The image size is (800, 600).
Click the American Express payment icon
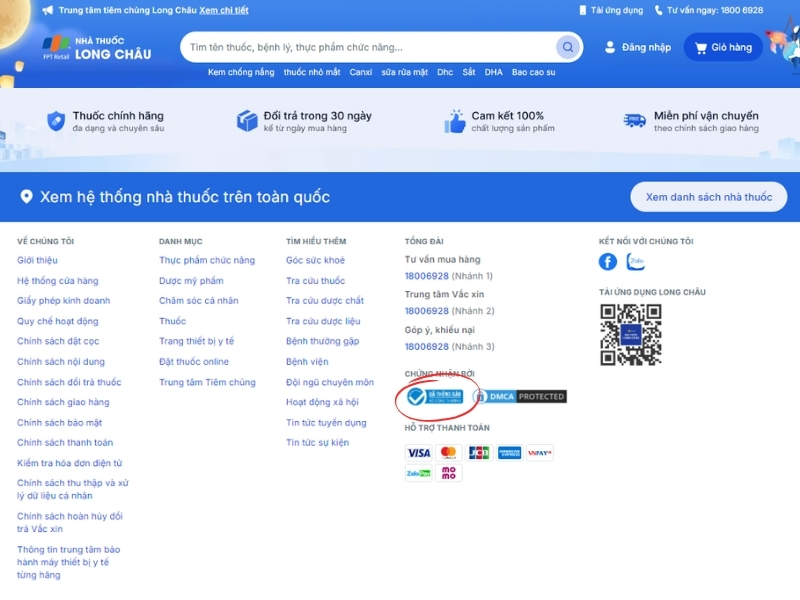[509, 453]
